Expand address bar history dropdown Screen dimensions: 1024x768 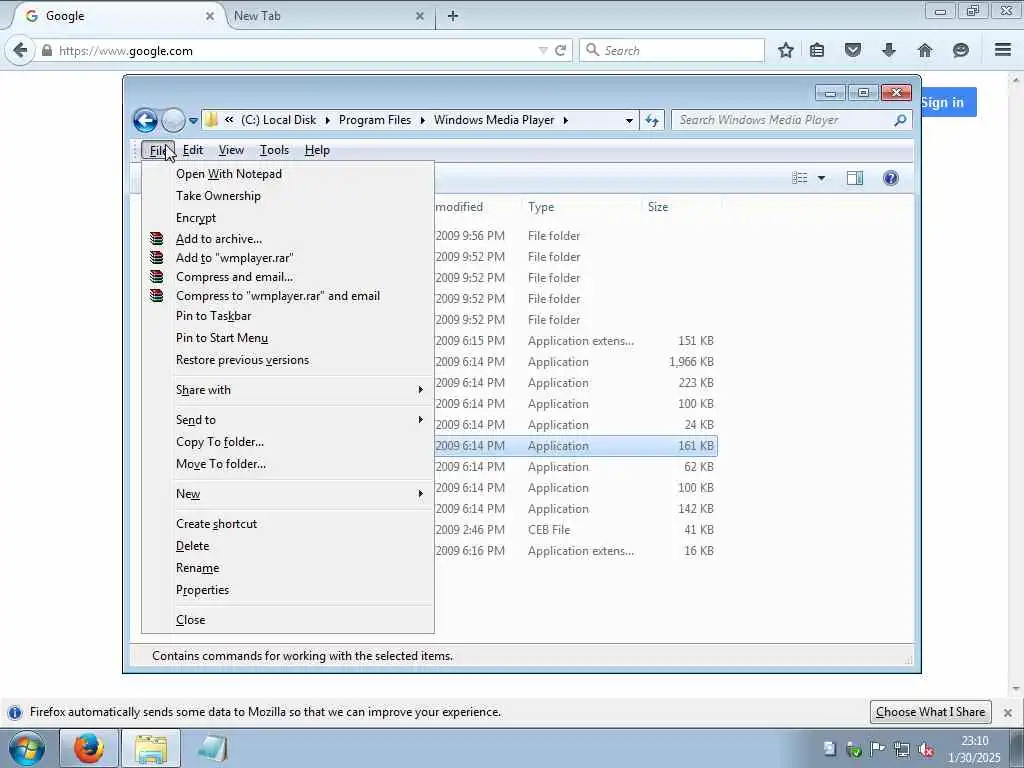(x=629, y=121)
